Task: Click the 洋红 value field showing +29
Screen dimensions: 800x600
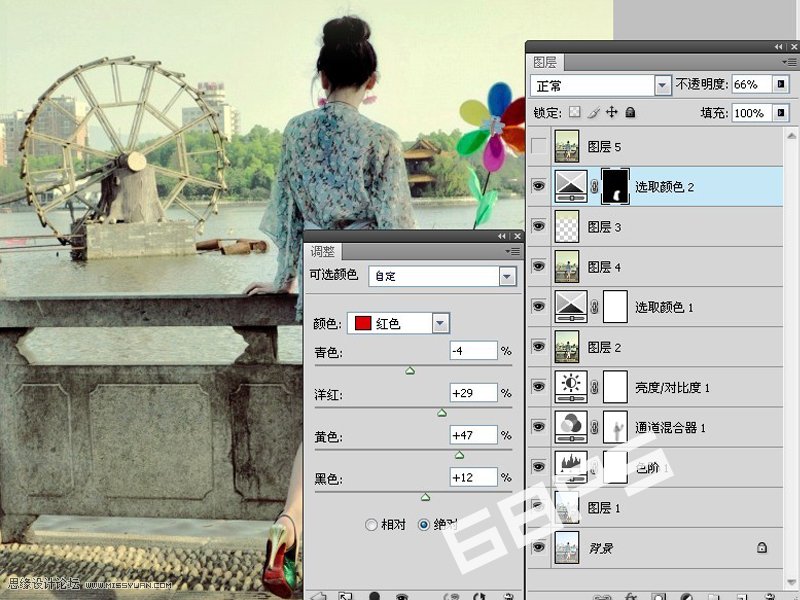Action: (473, 393)
